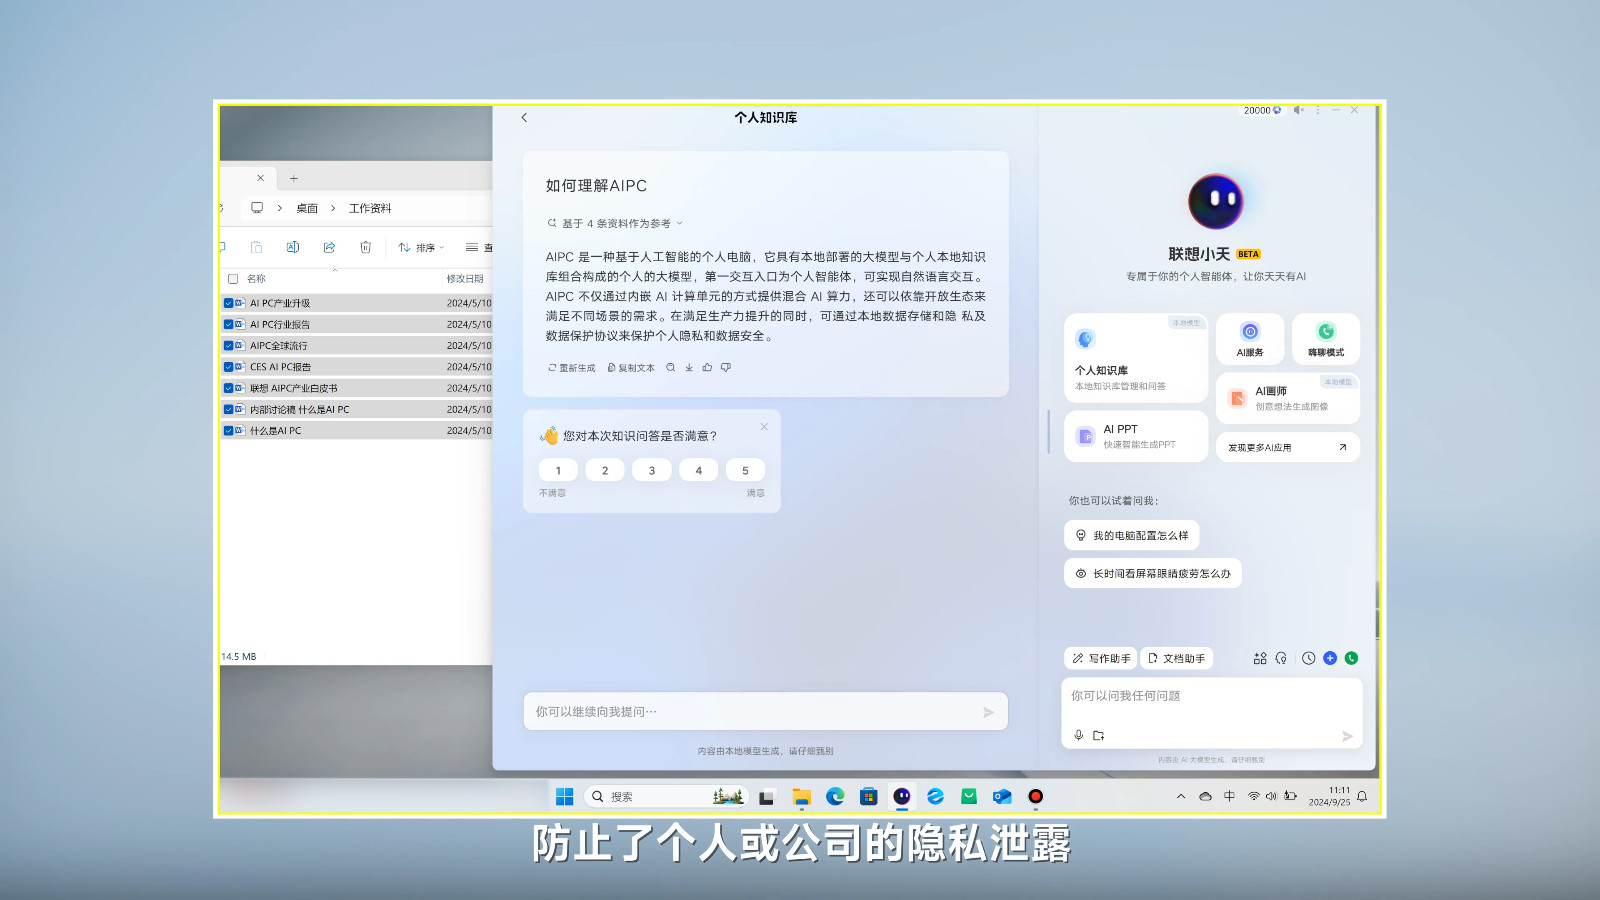Click the 联想小天 avatar

tap(1215, 201)
